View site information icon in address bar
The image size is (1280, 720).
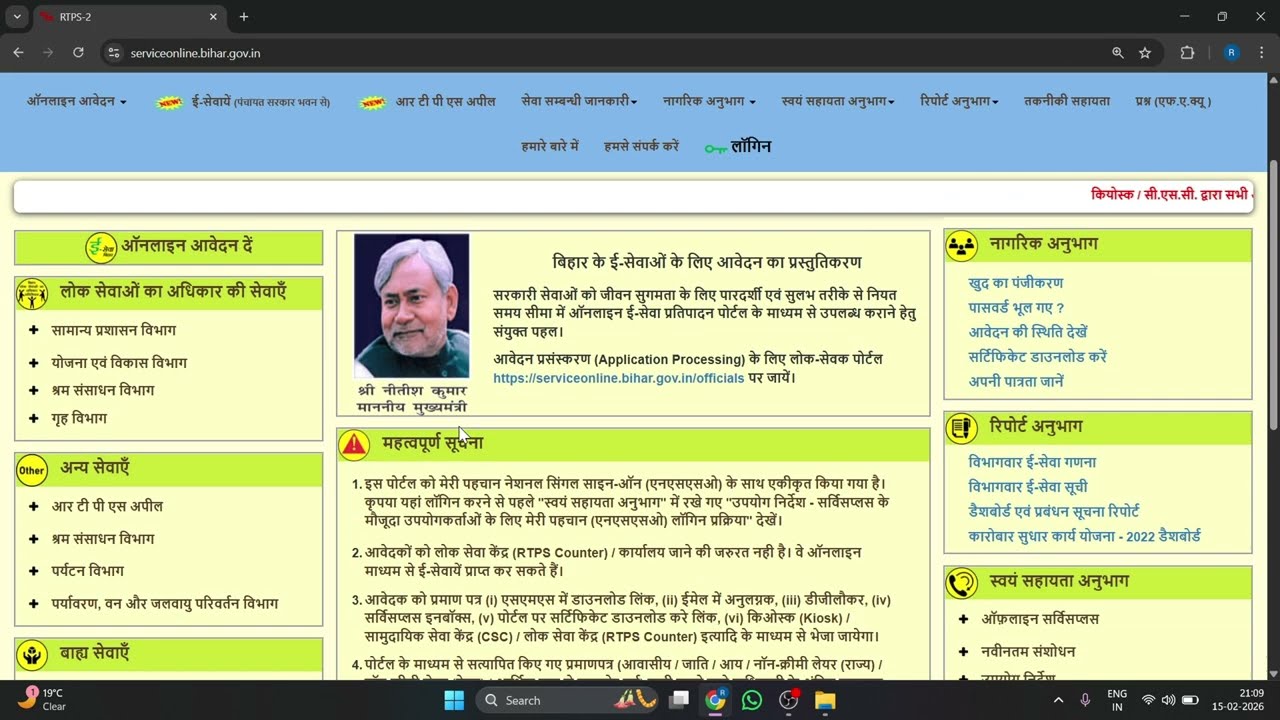(x=114, y=53)
